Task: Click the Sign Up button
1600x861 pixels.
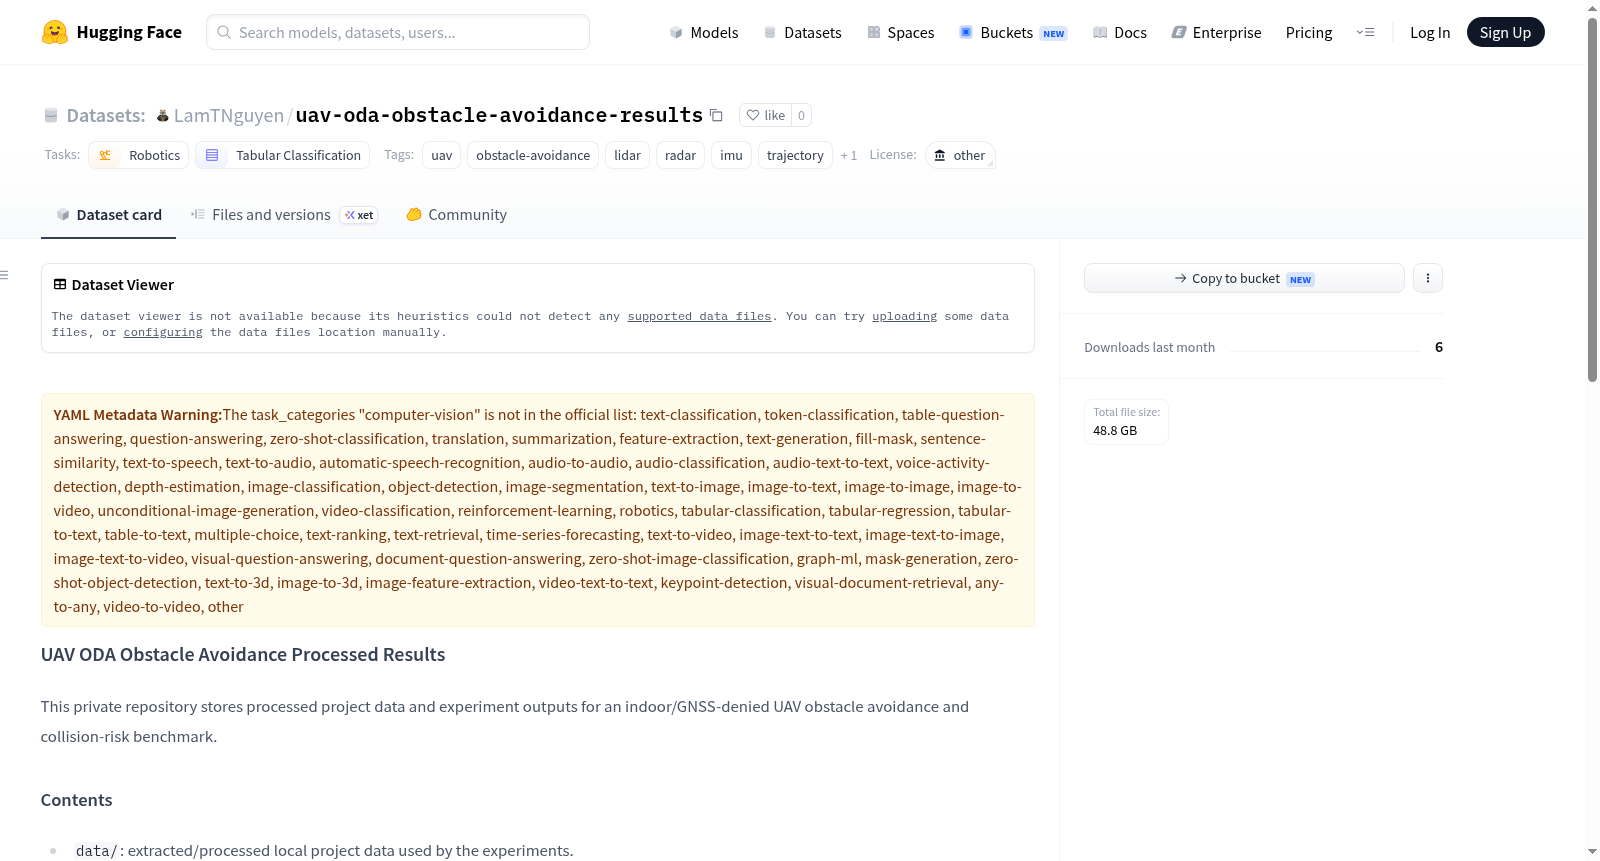Action: pyautogui.click(x=1505, y=32)
